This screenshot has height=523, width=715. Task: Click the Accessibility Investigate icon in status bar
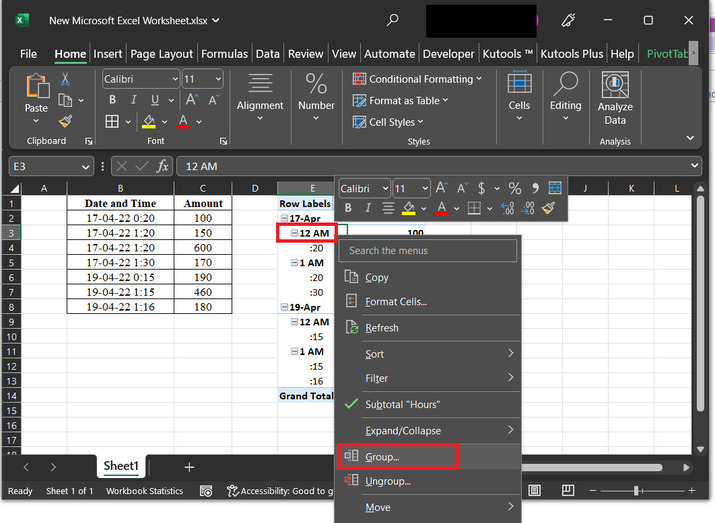(233, 491)
